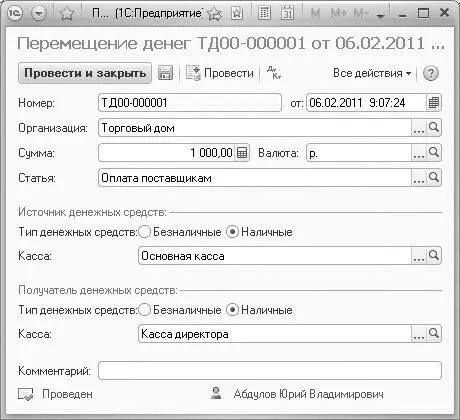Open selection list for Валюта field
Image resolution: width=460 pixels, height=420 pixels.
click(x=419, y=153)
